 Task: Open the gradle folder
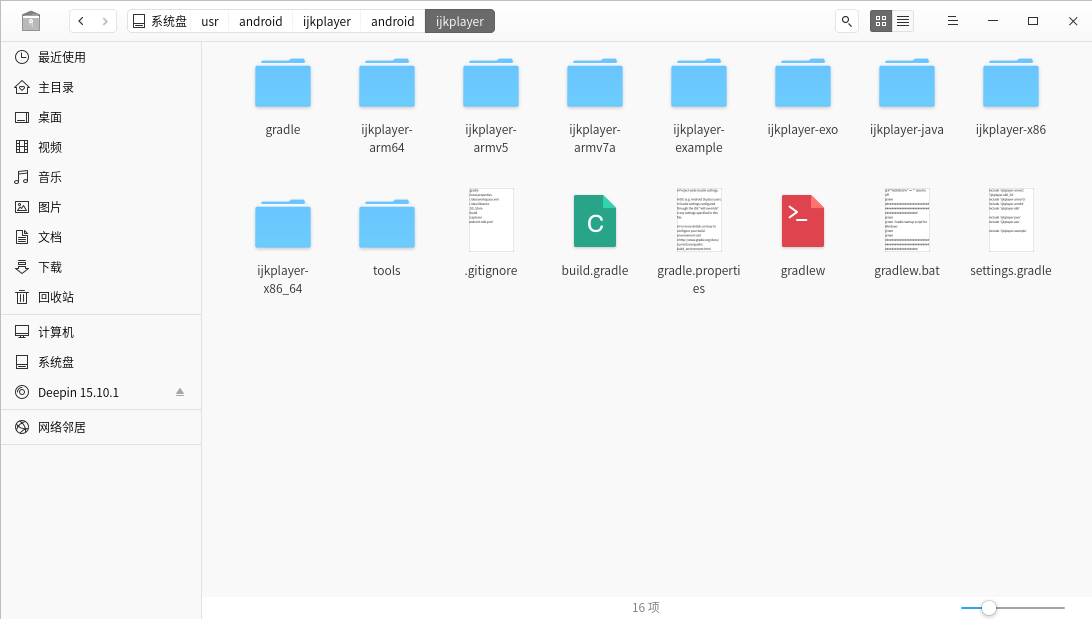click(x=283, y=83)
